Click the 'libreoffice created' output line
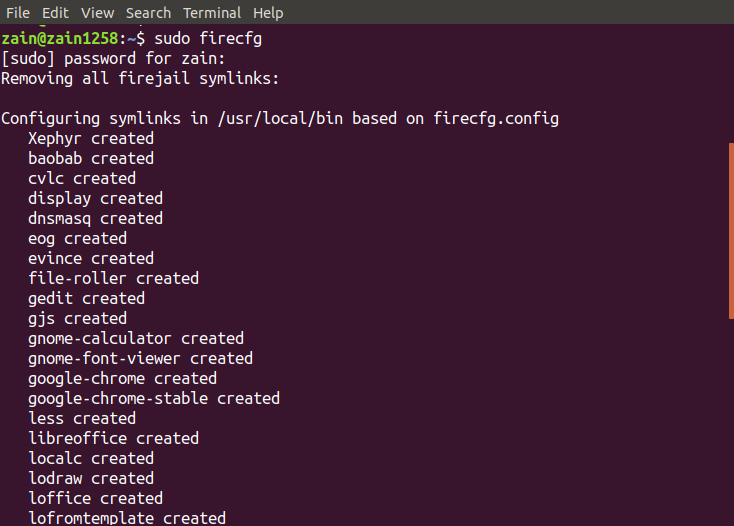 point(113,438)
